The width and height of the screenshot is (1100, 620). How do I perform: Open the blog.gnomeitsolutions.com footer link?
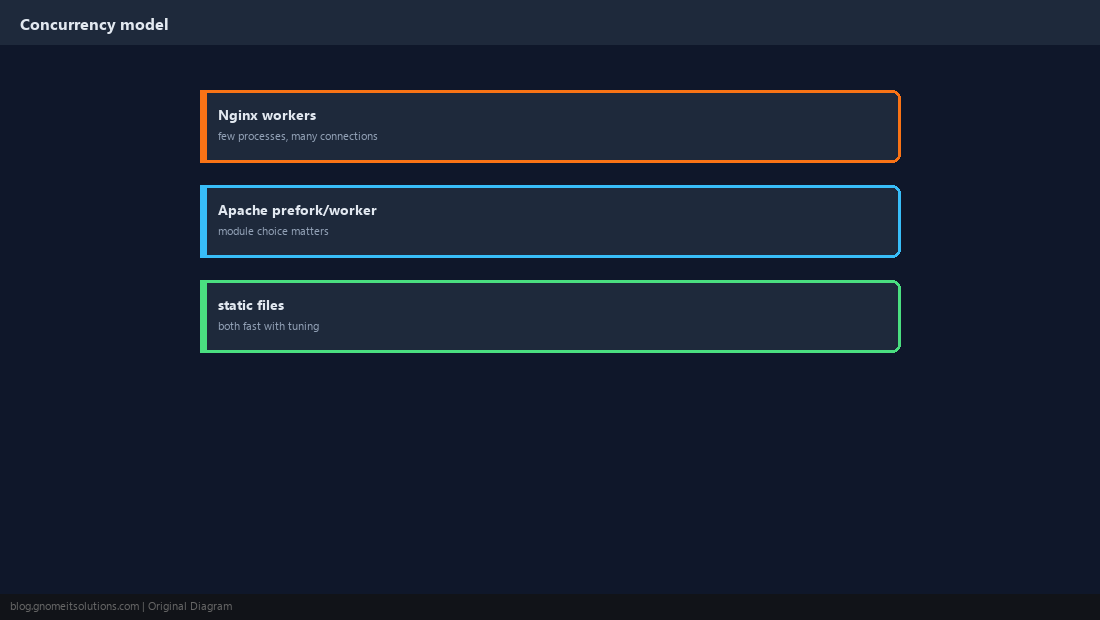74,607
